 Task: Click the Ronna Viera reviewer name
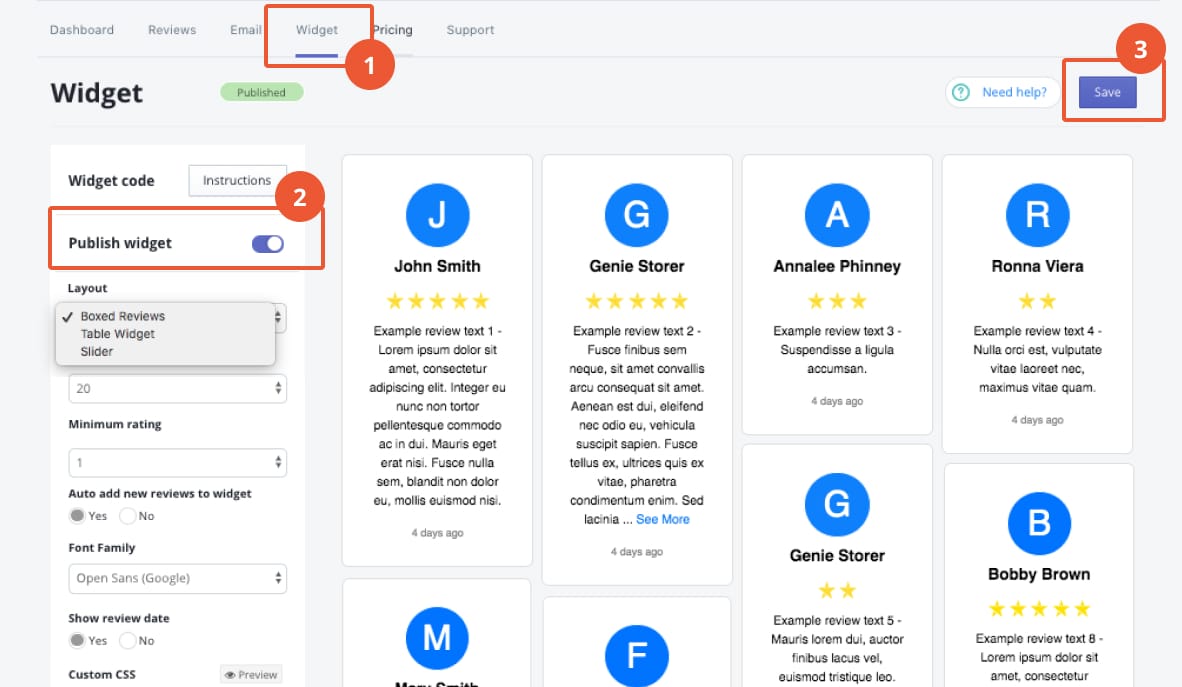1037,266
